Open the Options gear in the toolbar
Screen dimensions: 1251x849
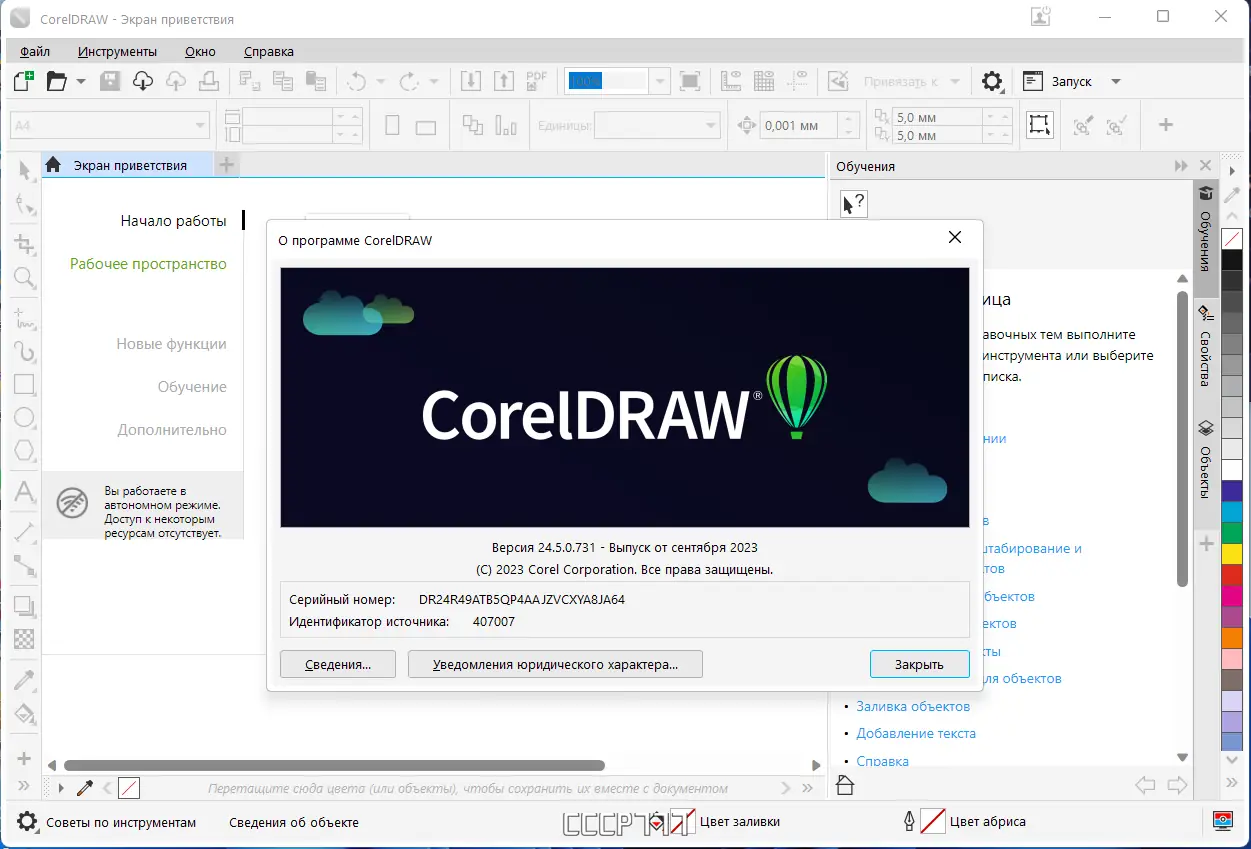pos(992,81)
